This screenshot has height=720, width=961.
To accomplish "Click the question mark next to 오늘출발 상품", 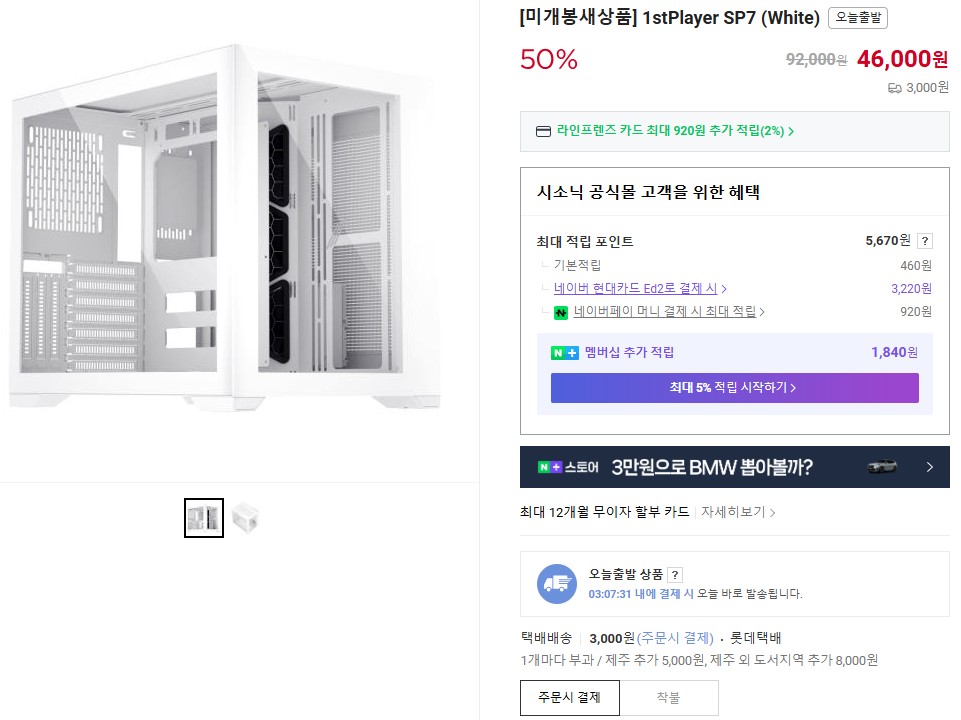I will pyautogui.click(x=675, y=574).
